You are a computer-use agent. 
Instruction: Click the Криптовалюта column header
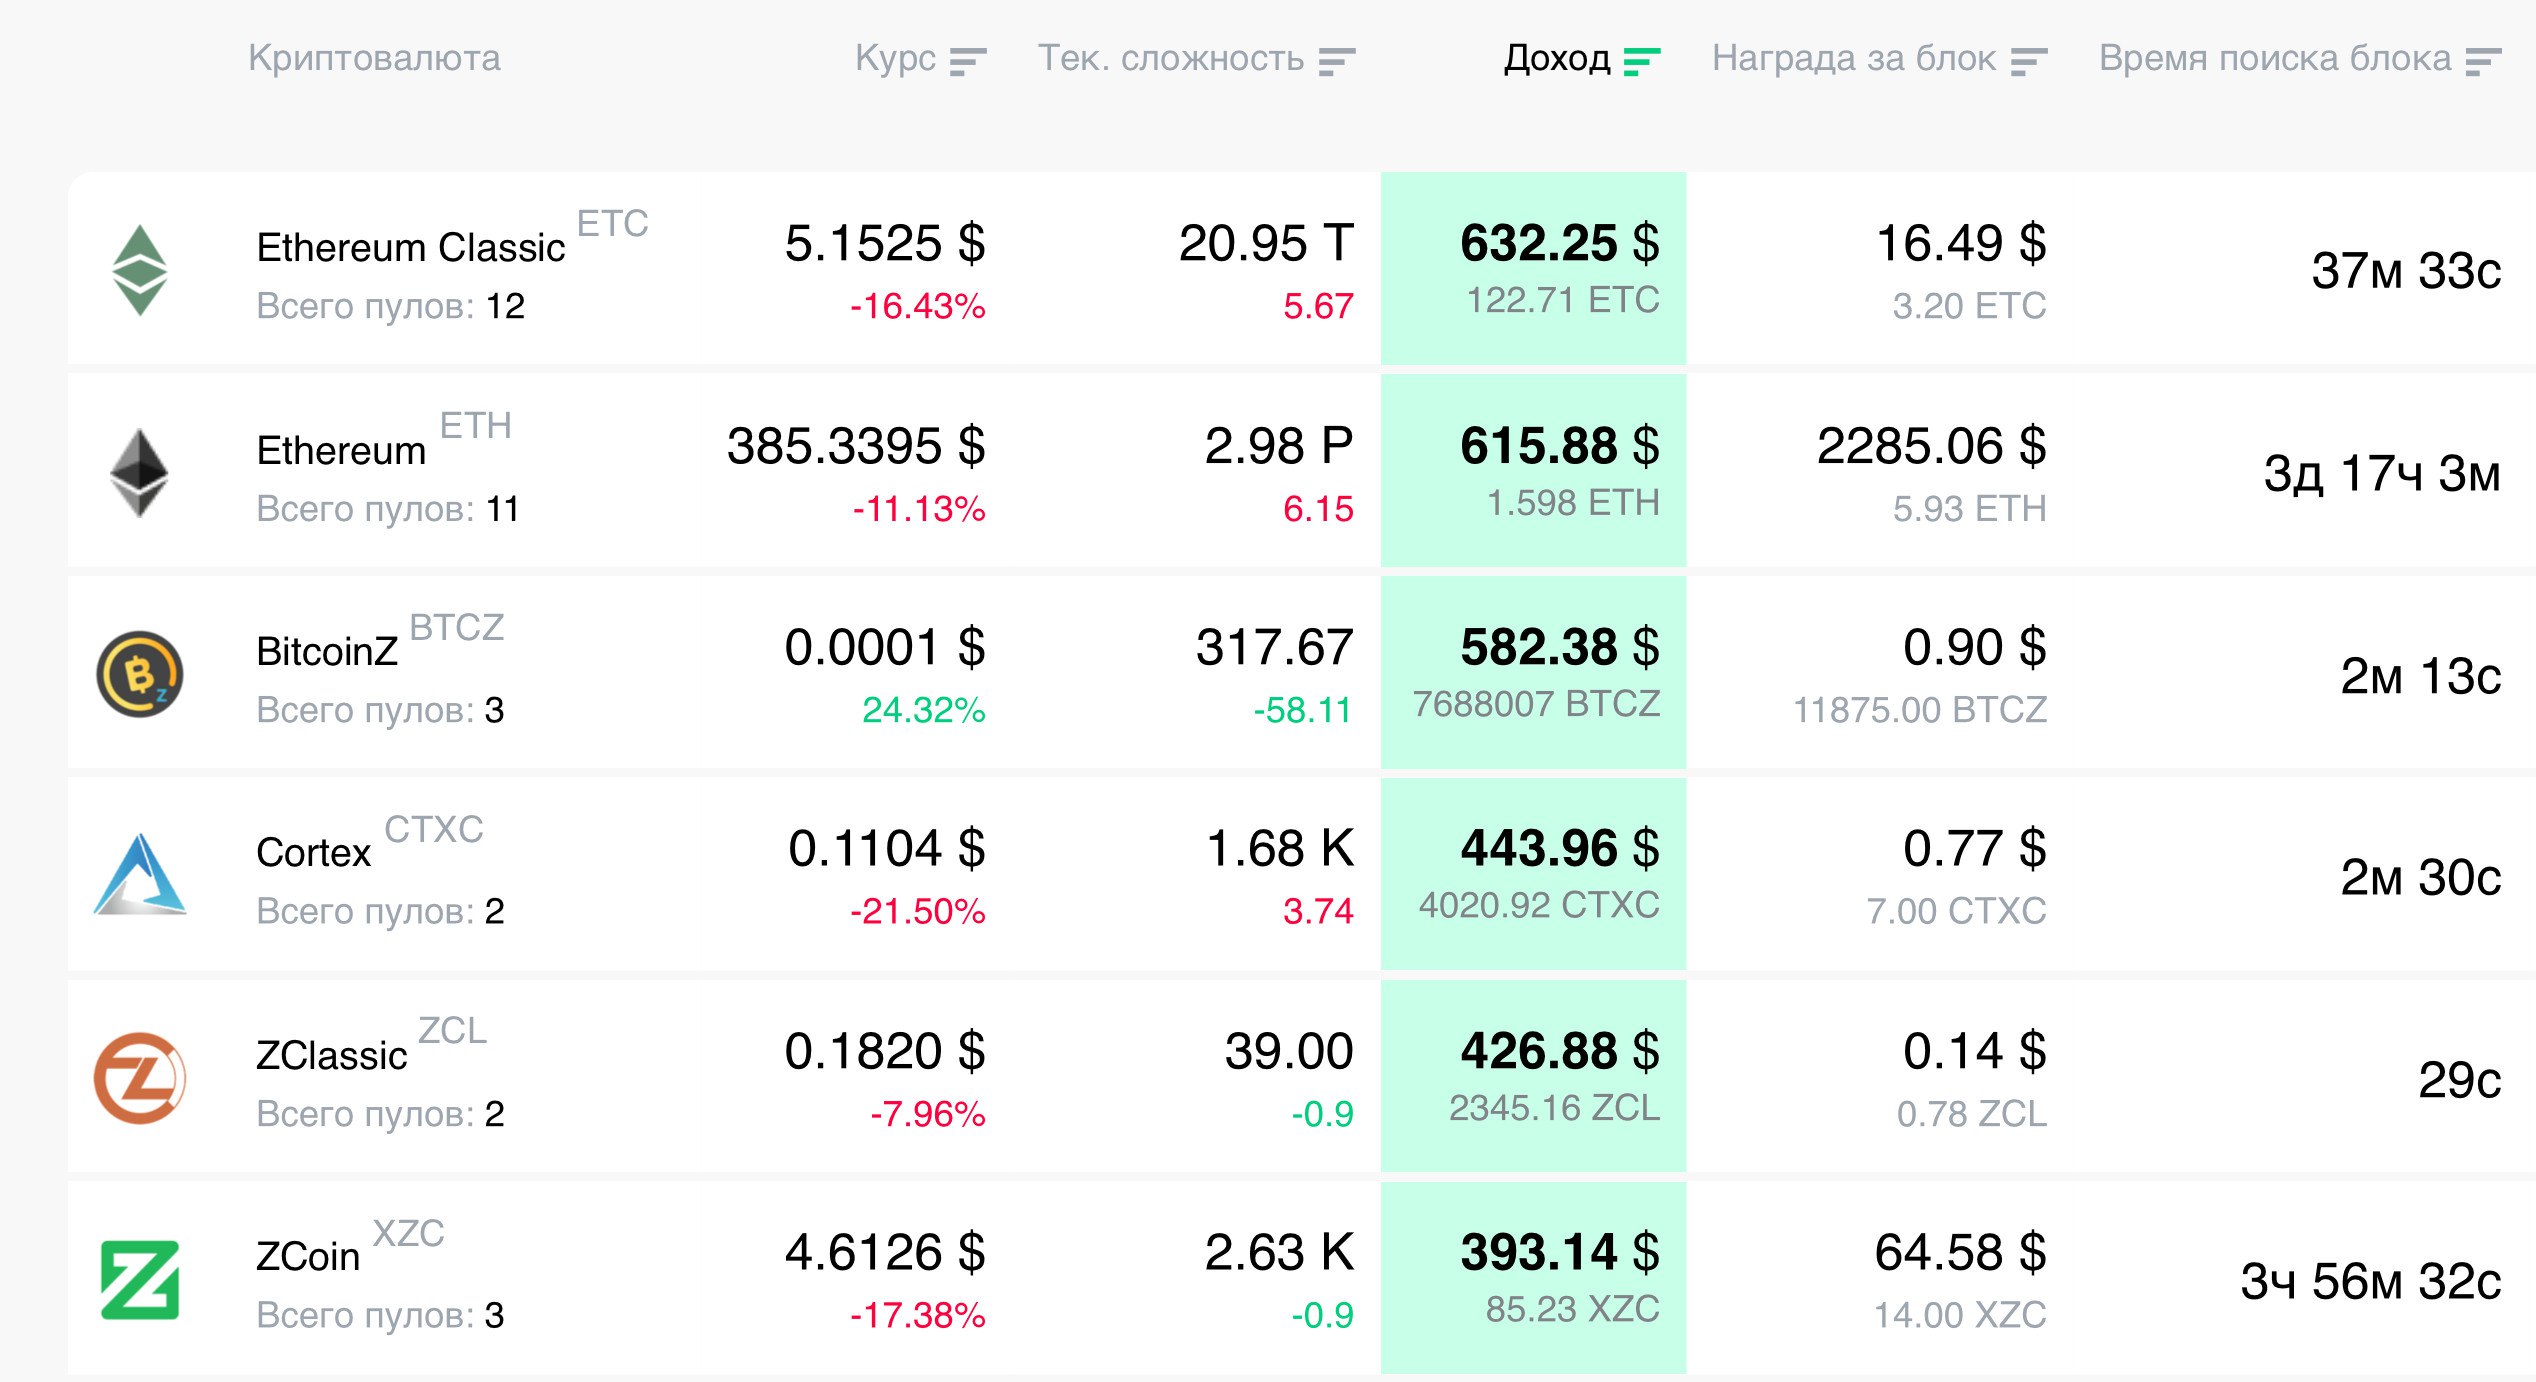[374, 58]
